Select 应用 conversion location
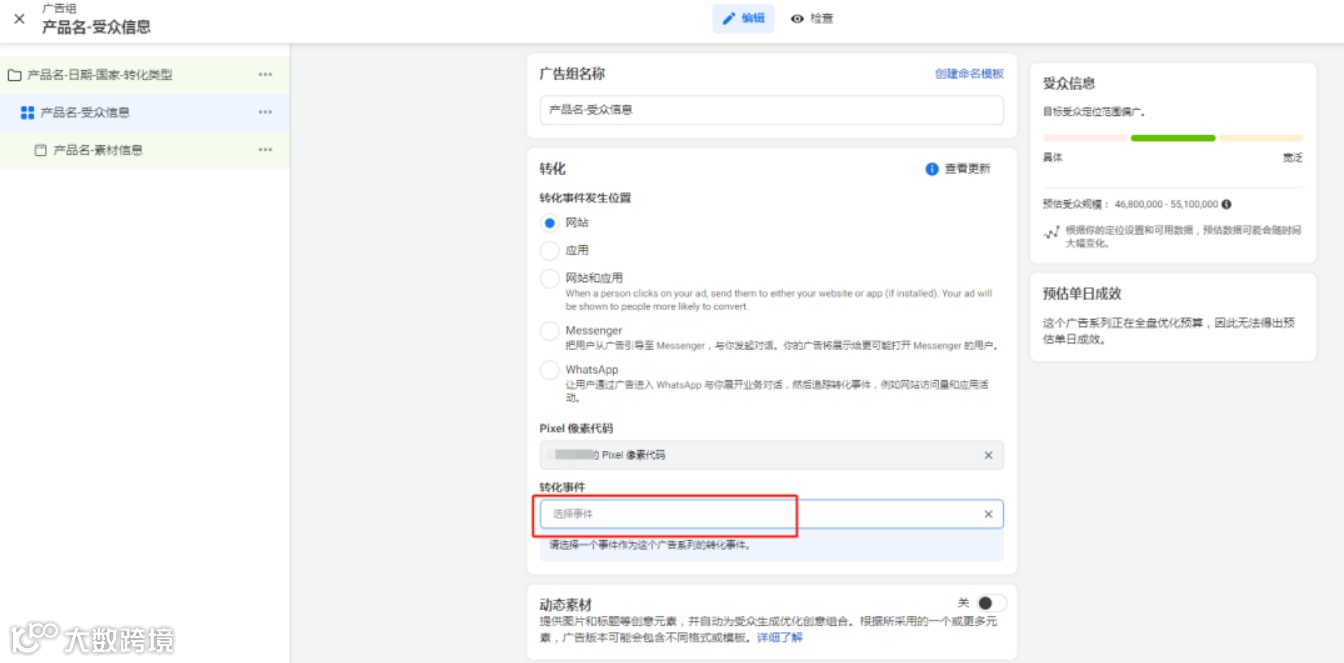This screenshot has height=663, width=1344. pyautogui.click(x=549, y=251)
